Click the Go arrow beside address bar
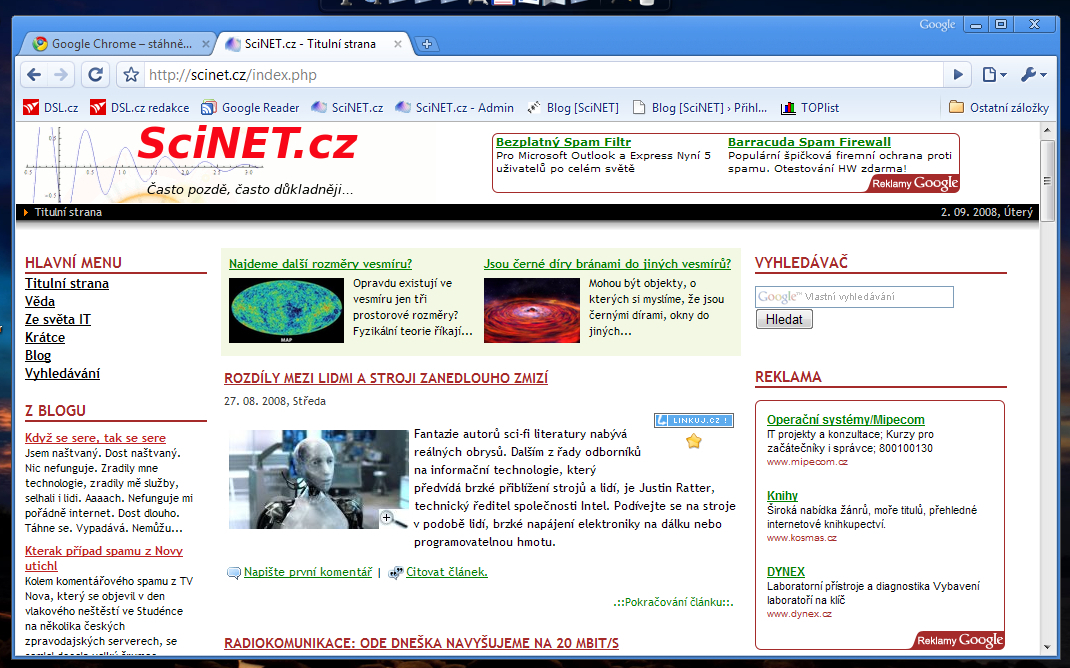1070x668 pixels. (x=958, y=74)
